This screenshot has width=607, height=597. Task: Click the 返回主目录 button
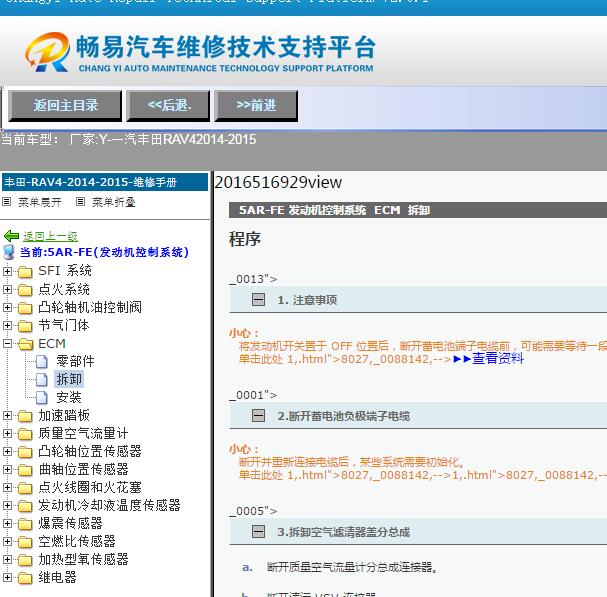click(65, 106)
